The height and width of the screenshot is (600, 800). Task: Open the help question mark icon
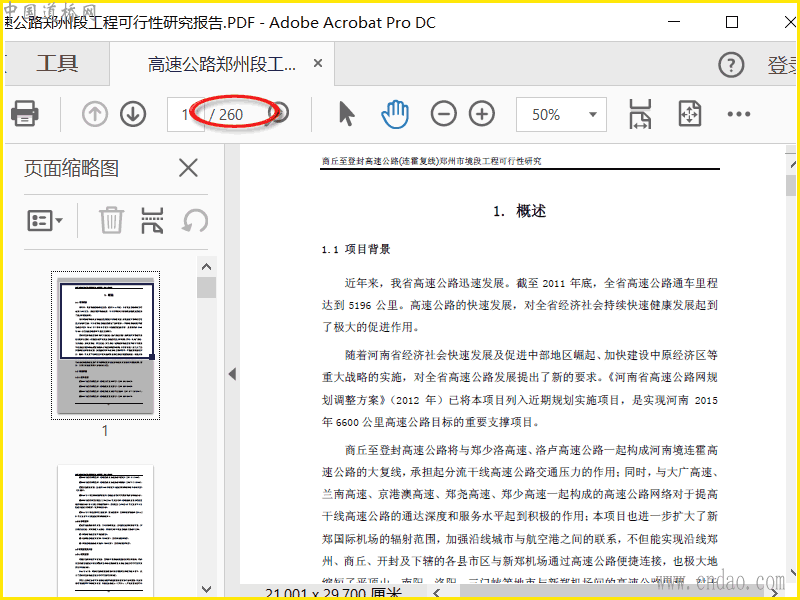click(x=731, y=65)
